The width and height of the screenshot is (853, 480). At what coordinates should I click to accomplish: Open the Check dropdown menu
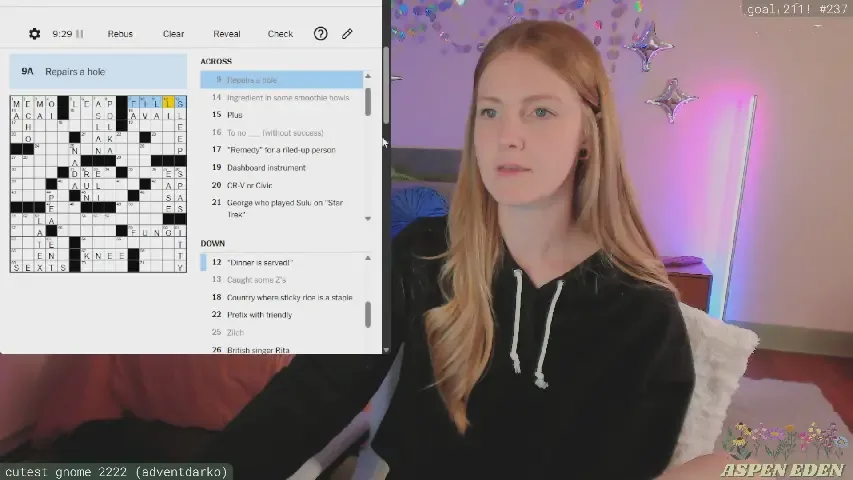click(x=280, y=34)
